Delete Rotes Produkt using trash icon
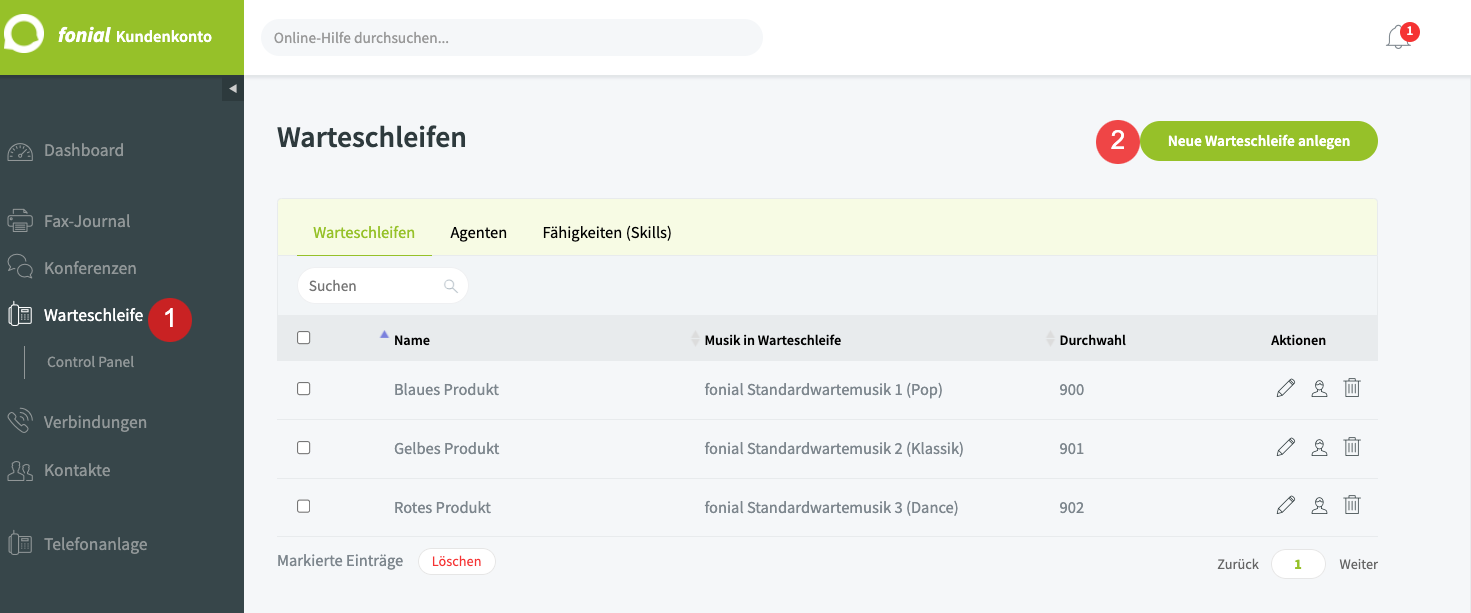This screenshot has width=1471, height=613. (x=1352, y=506)
